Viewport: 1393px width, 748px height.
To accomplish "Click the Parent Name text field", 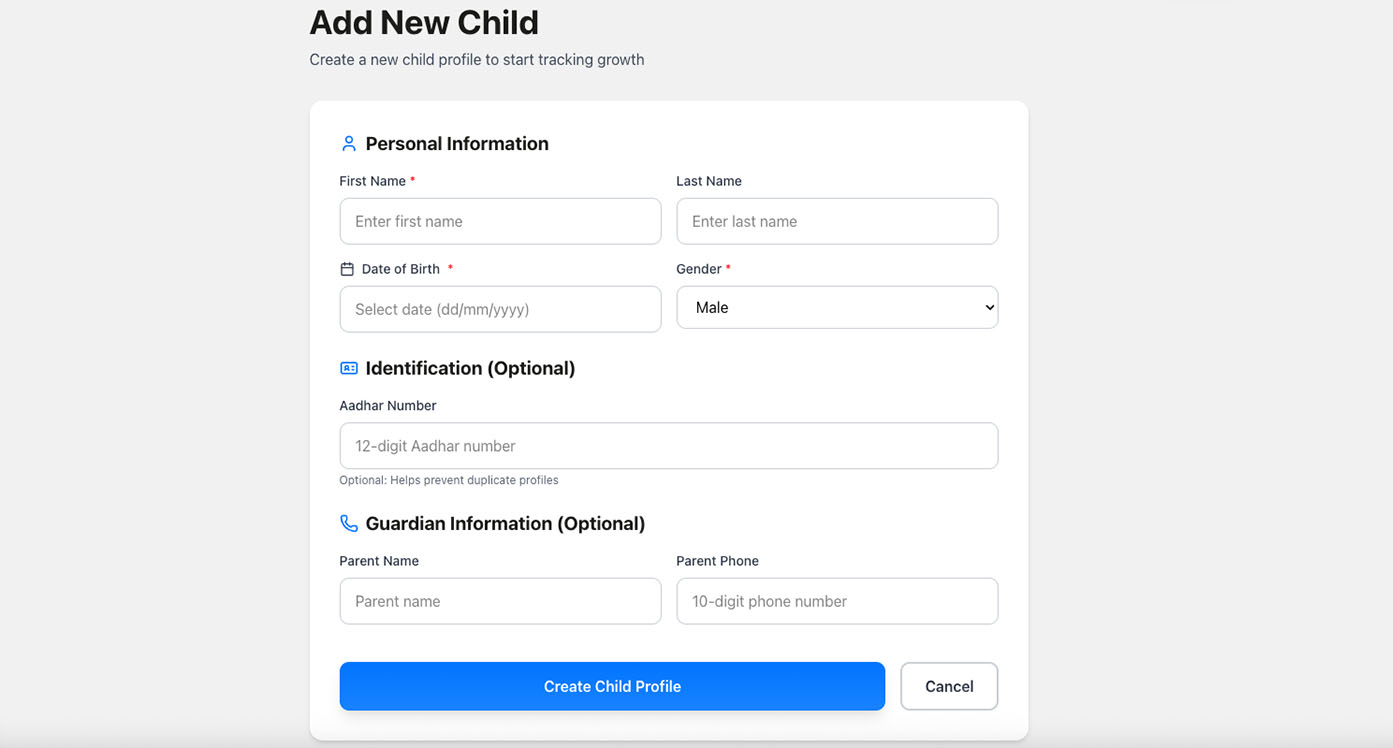I will [500, 601].
